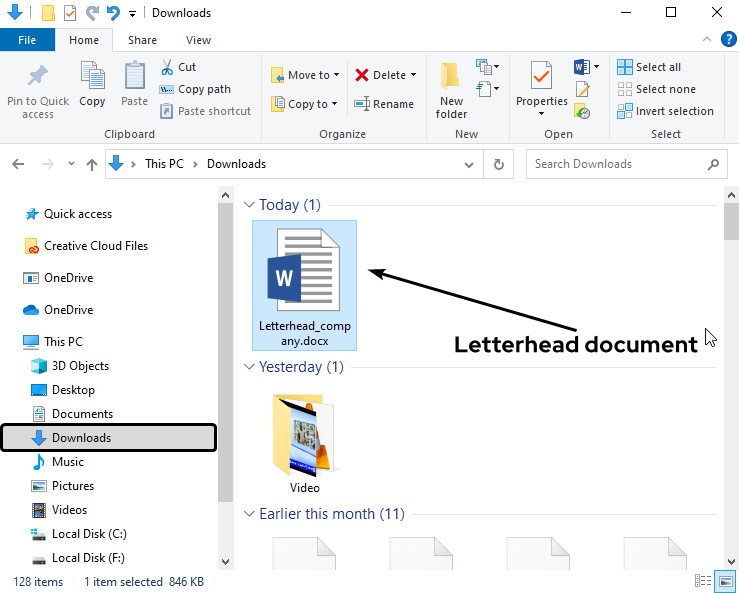The height and width of the screenshot is (593, 739).
Task: Click the Help question mark icon
Action: click(729, 40)
